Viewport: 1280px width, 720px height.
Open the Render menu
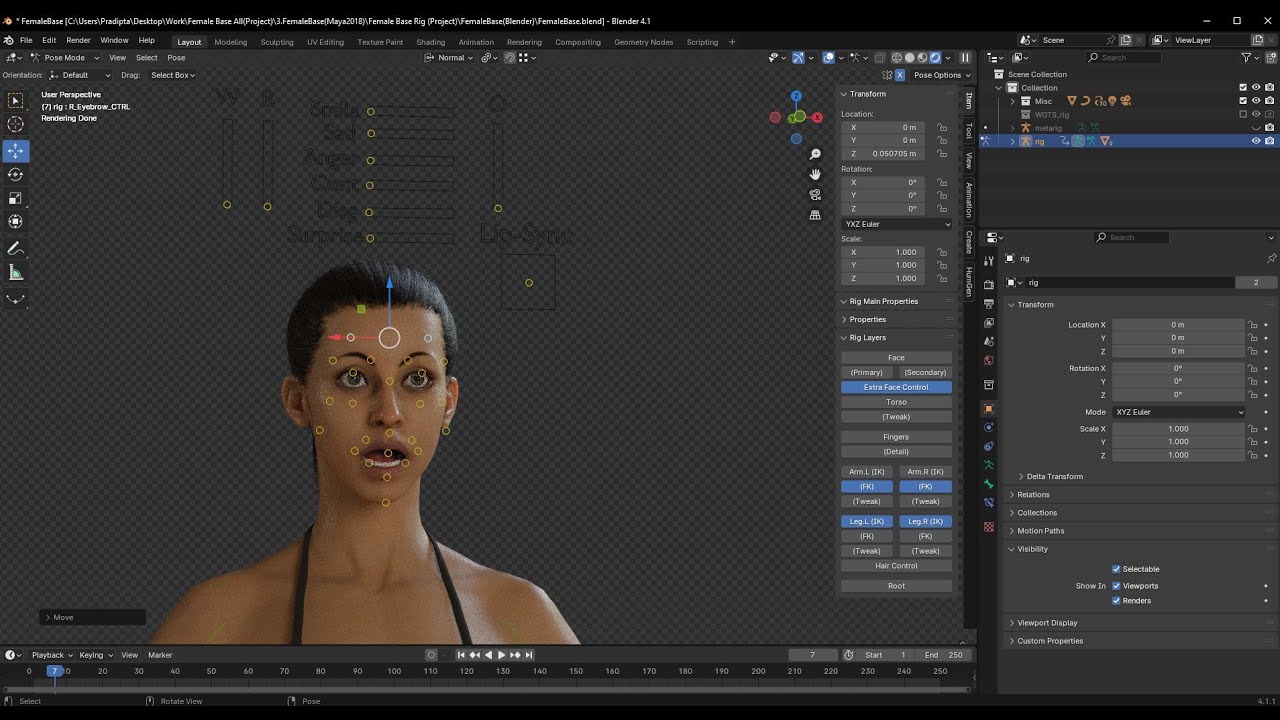point(78,40)
